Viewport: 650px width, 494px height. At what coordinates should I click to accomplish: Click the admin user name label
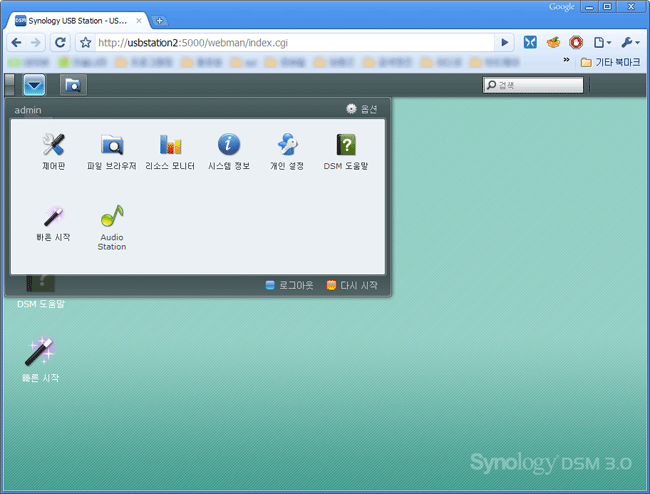pos(28,110)
